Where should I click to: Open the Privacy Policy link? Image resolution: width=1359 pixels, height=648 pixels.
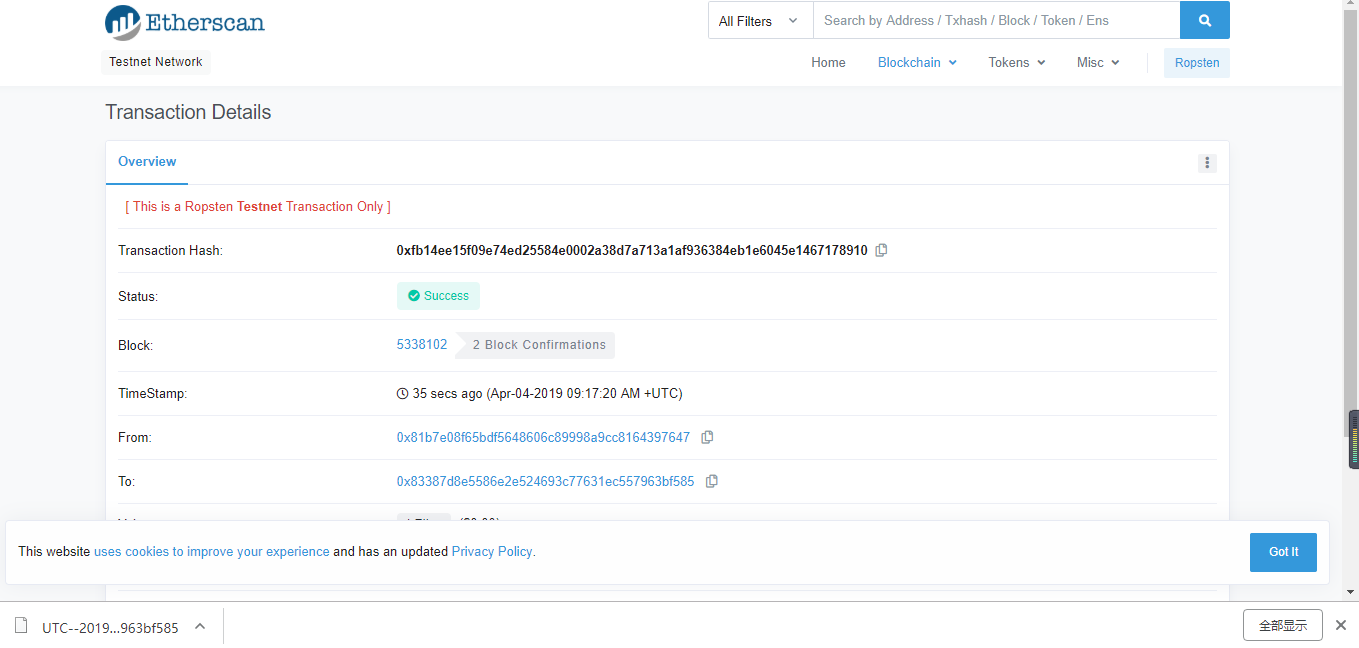pyautogui.click(x=492, y=552)
